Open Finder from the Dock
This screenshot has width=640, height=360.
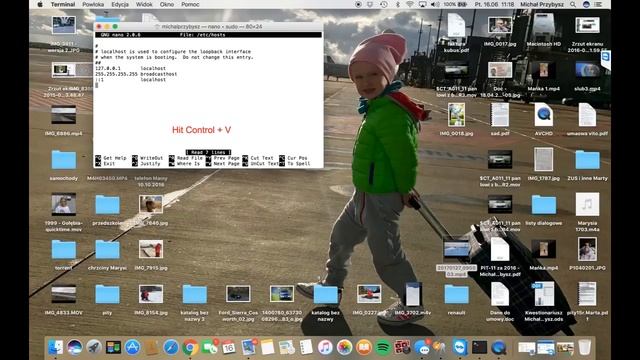[x=56, y=347]
